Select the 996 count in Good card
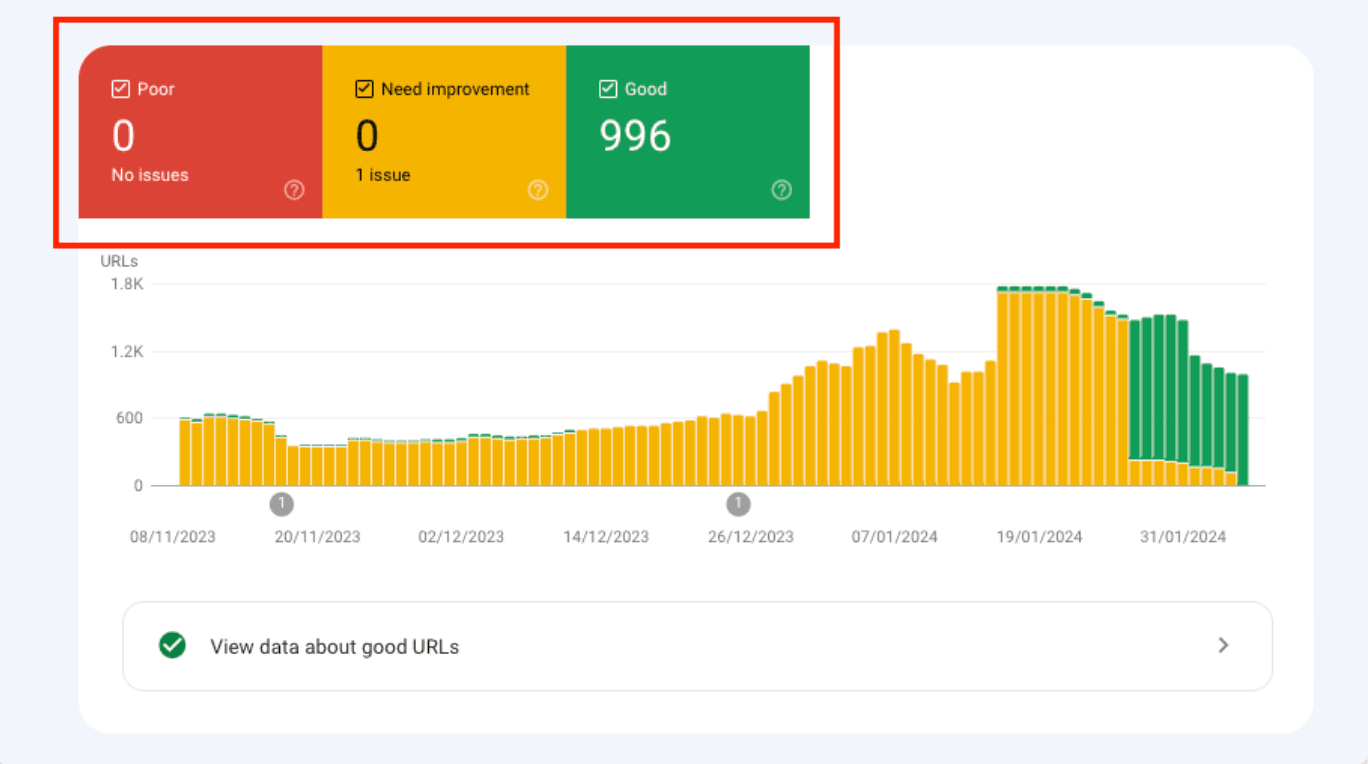The width and height of the screenshot is (1368, 764). point(635,136)
